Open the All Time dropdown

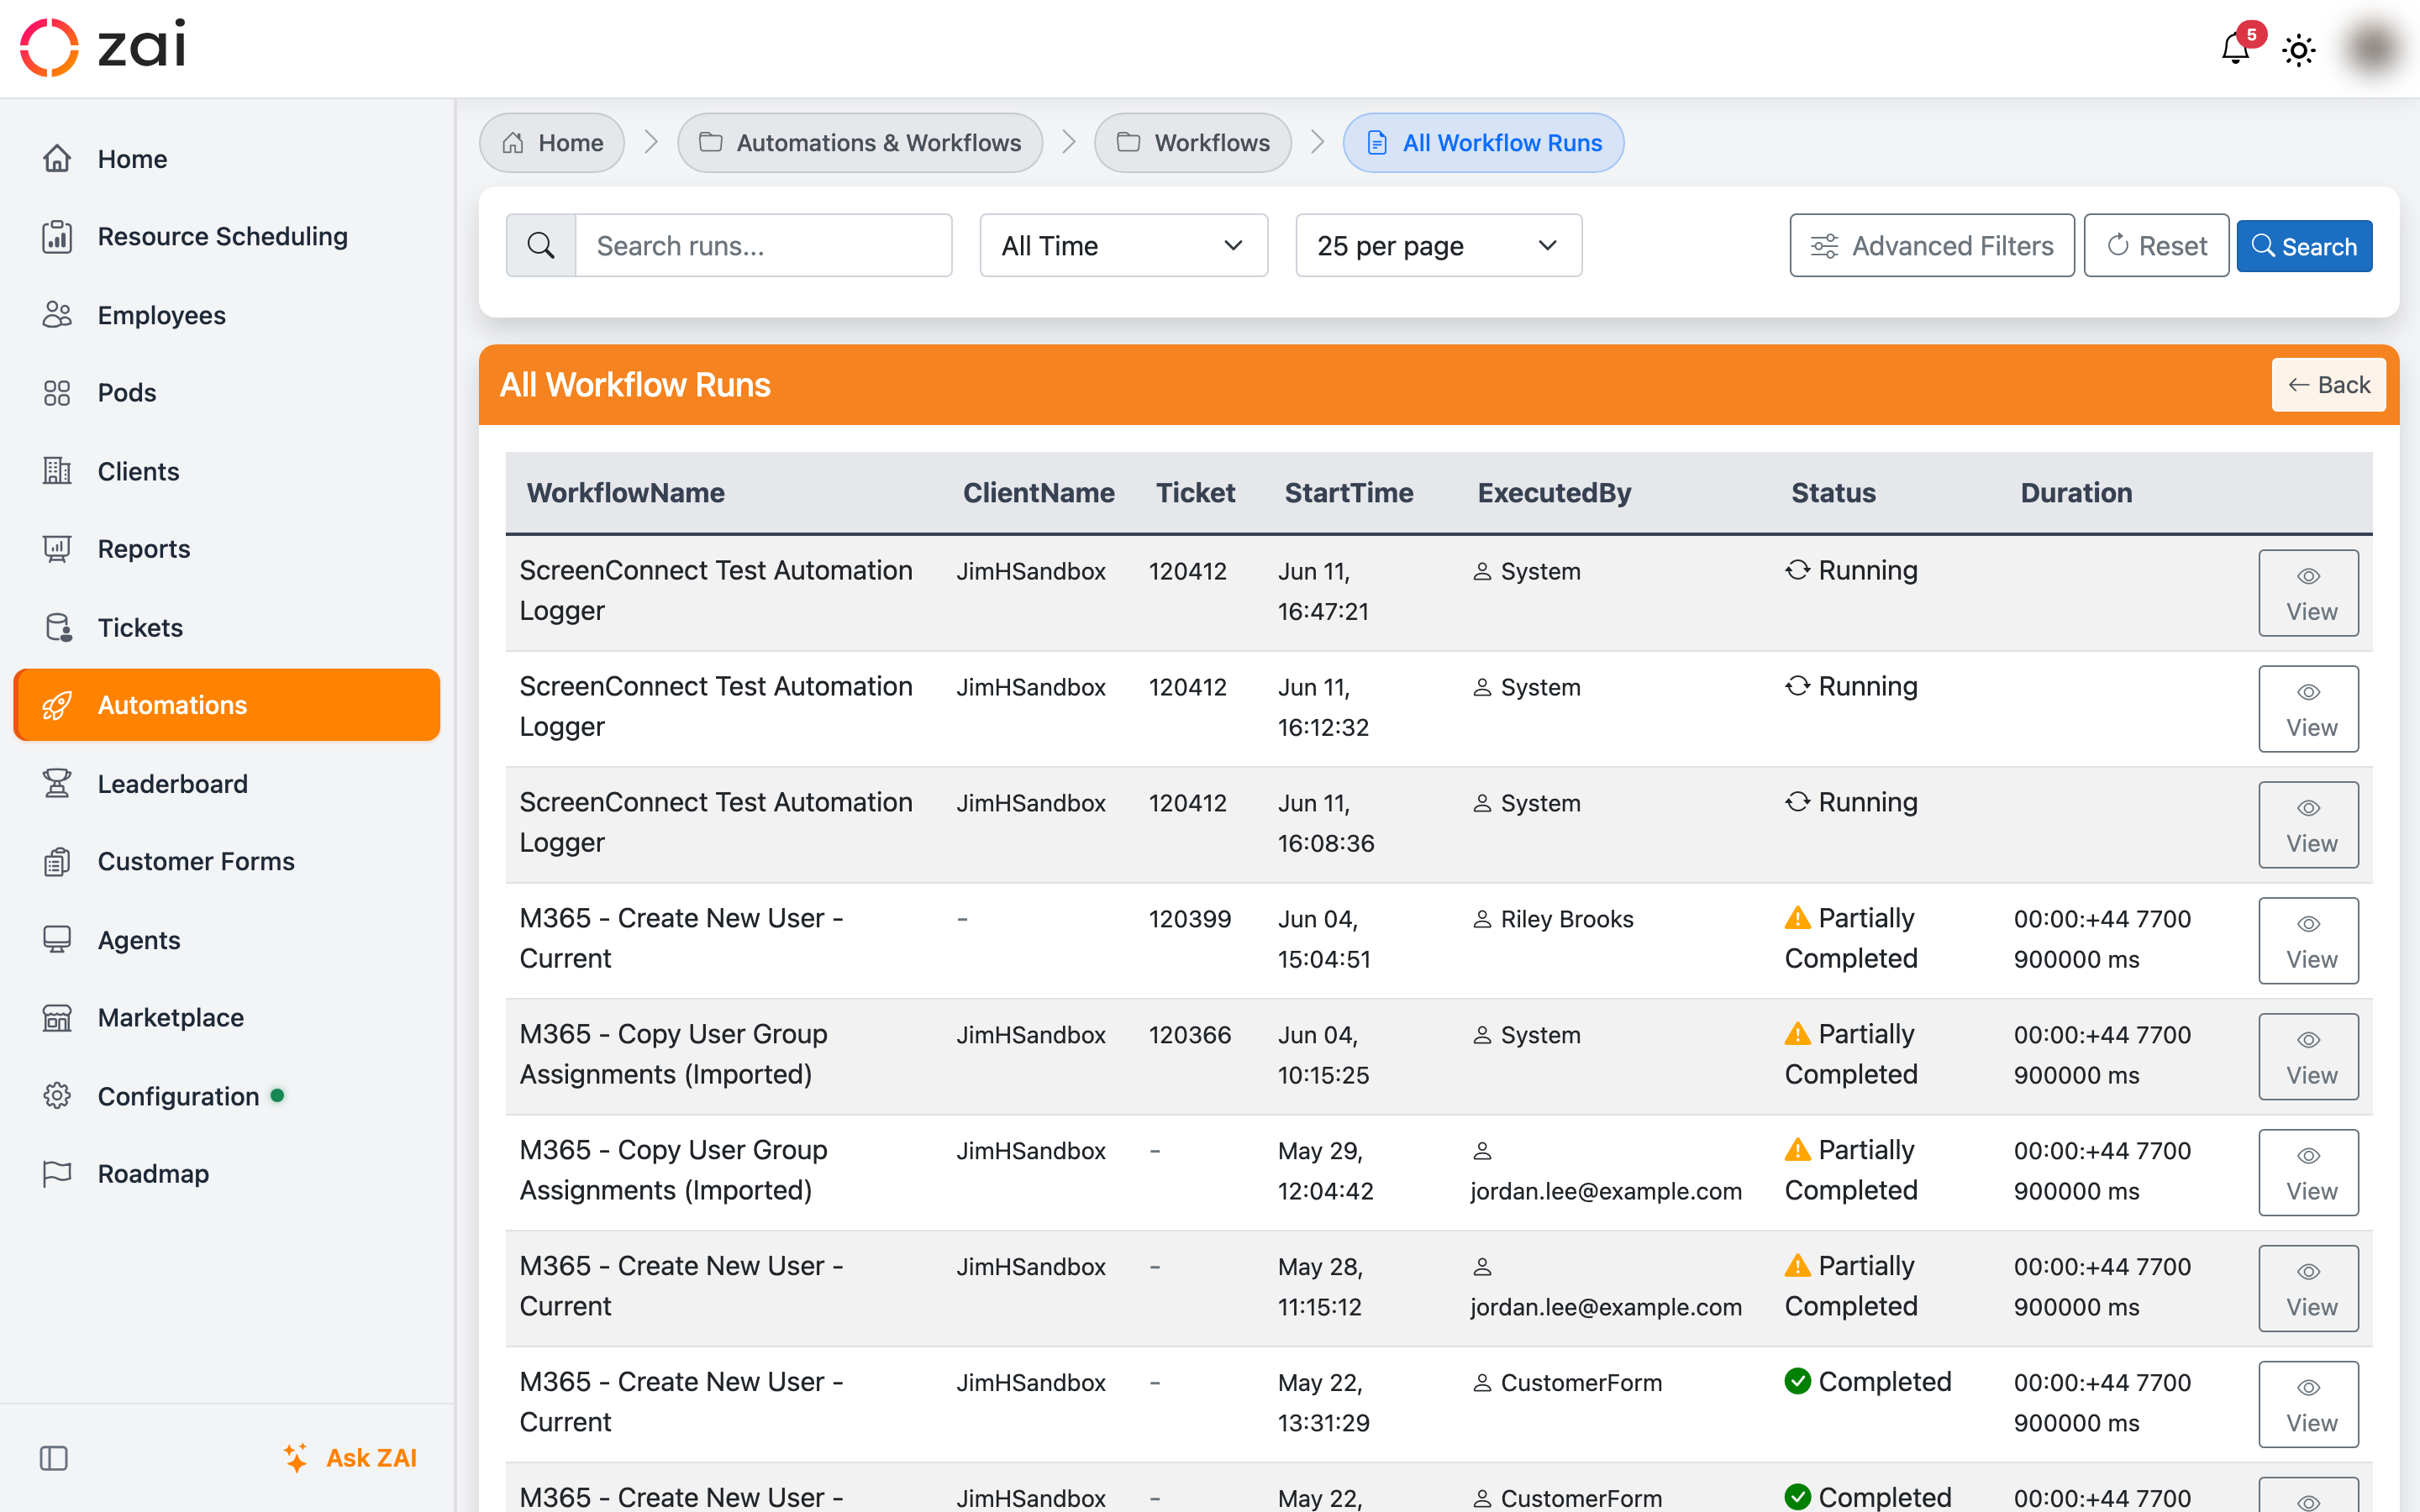click(1124, 245)
